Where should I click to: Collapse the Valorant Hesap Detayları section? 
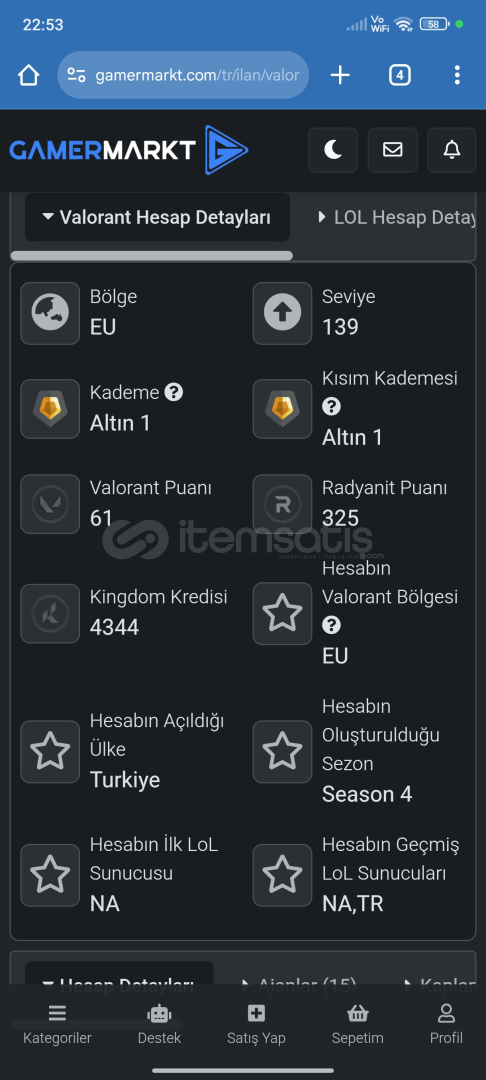tap(157, 218)
